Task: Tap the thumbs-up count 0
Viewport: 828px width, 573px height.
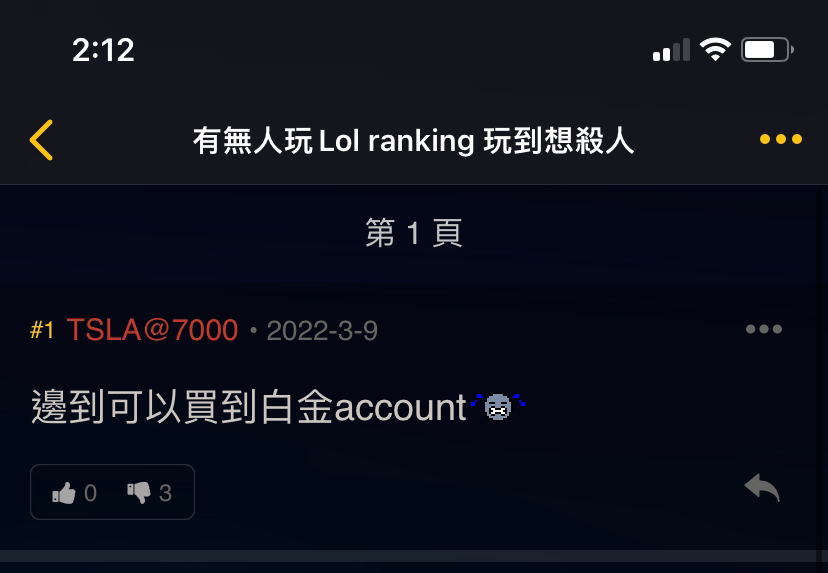Action: [x=90, y=493]
